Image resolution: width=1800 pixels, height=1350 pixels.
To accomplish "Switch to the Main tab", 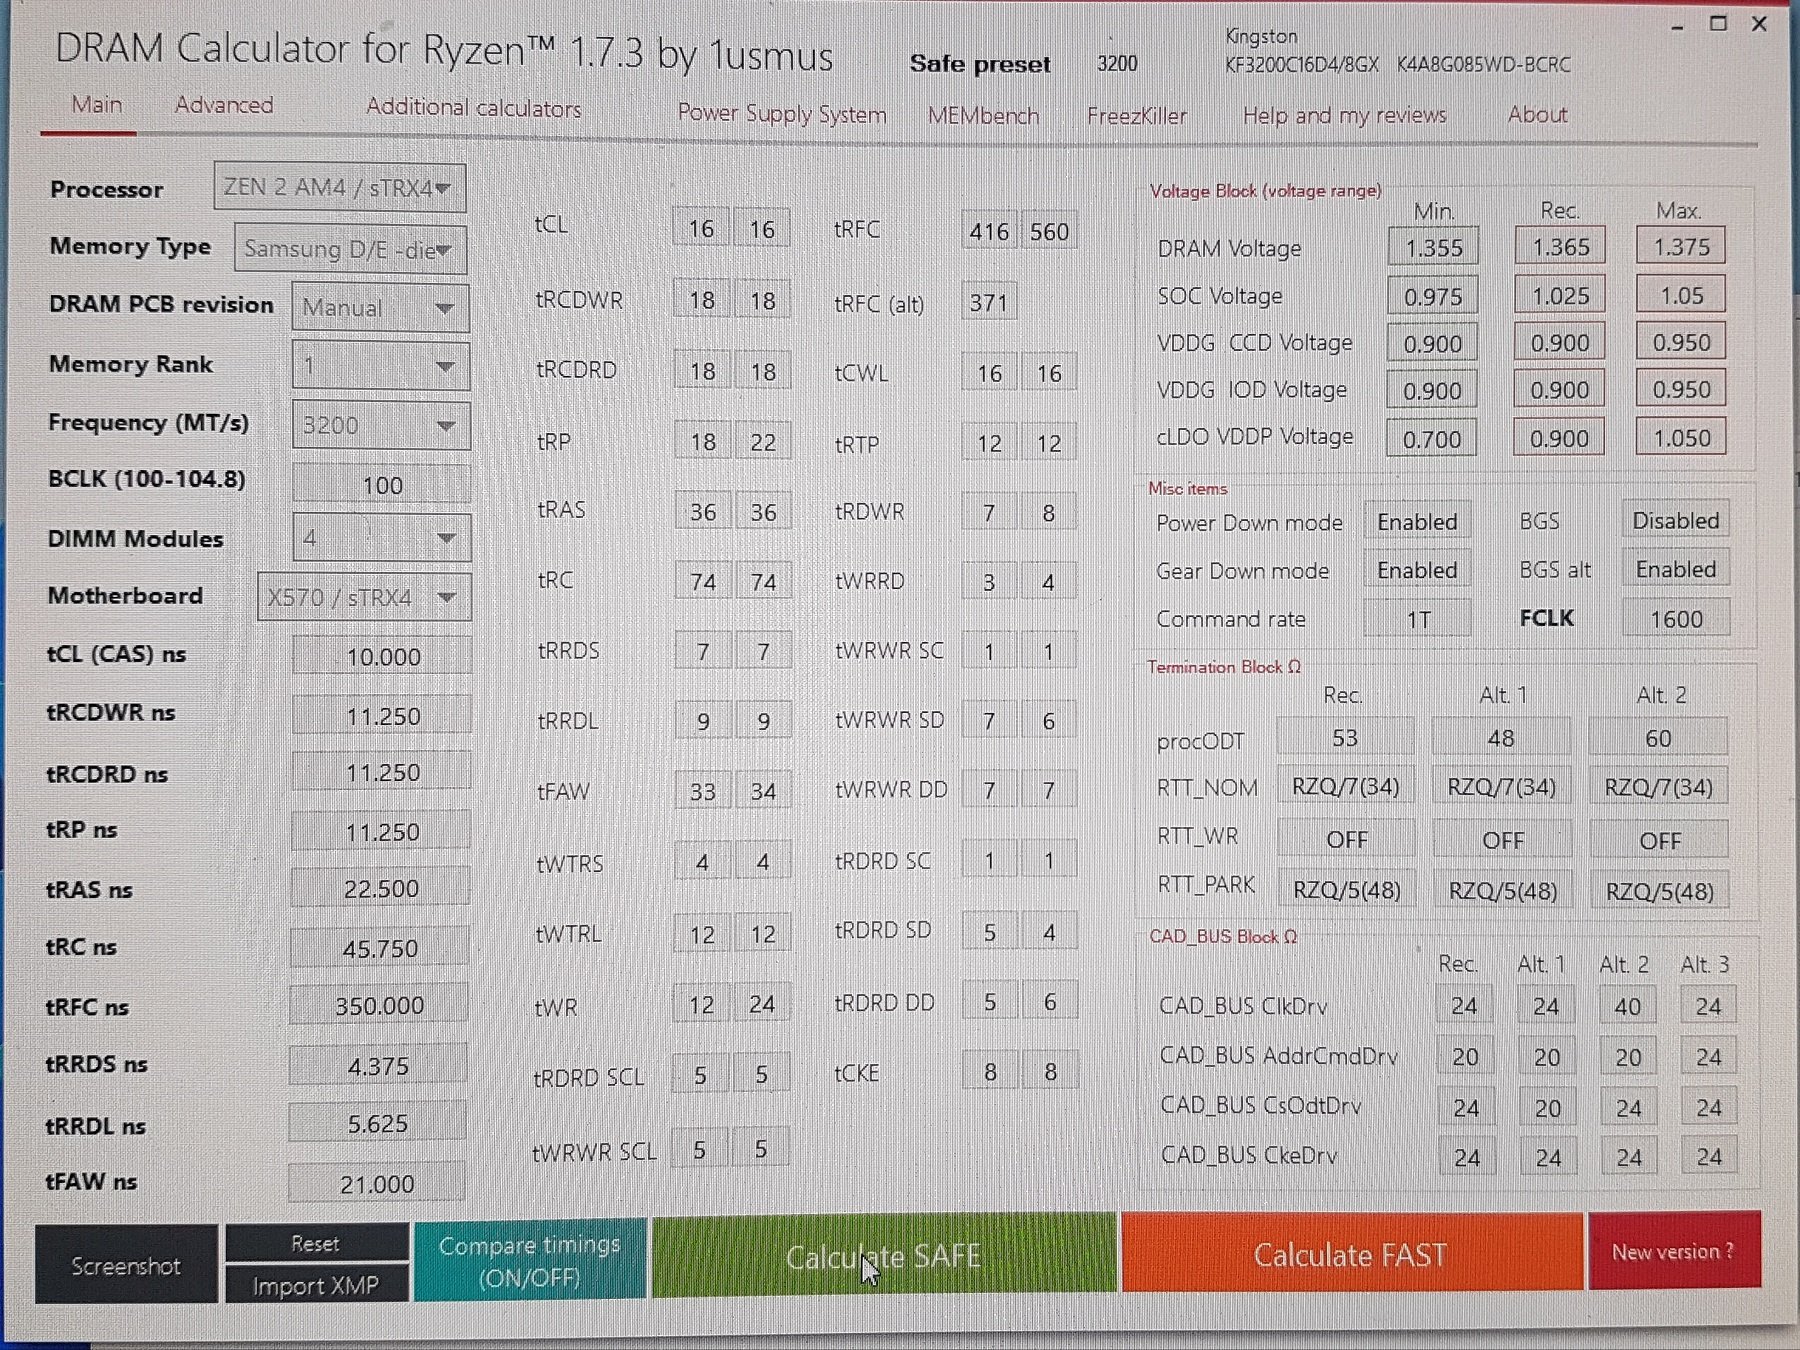I will [x=96, y=105].
